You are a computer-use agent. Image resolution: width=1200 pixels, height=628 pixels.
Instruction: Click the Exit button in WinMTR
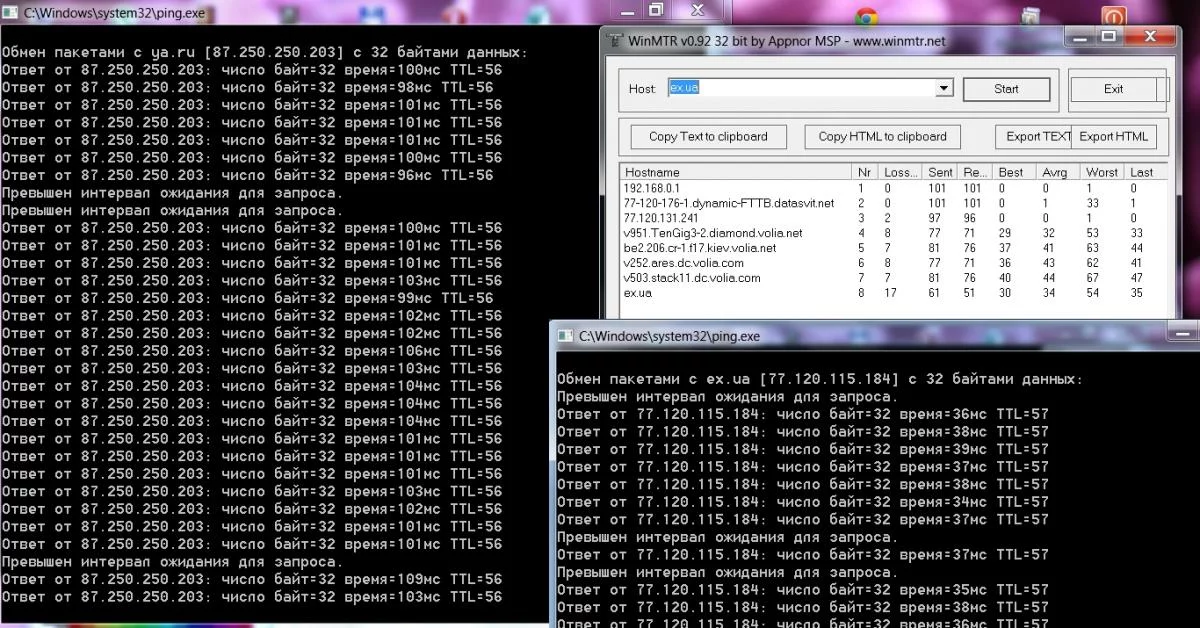pyautogui.click(x=1113, y=89)
